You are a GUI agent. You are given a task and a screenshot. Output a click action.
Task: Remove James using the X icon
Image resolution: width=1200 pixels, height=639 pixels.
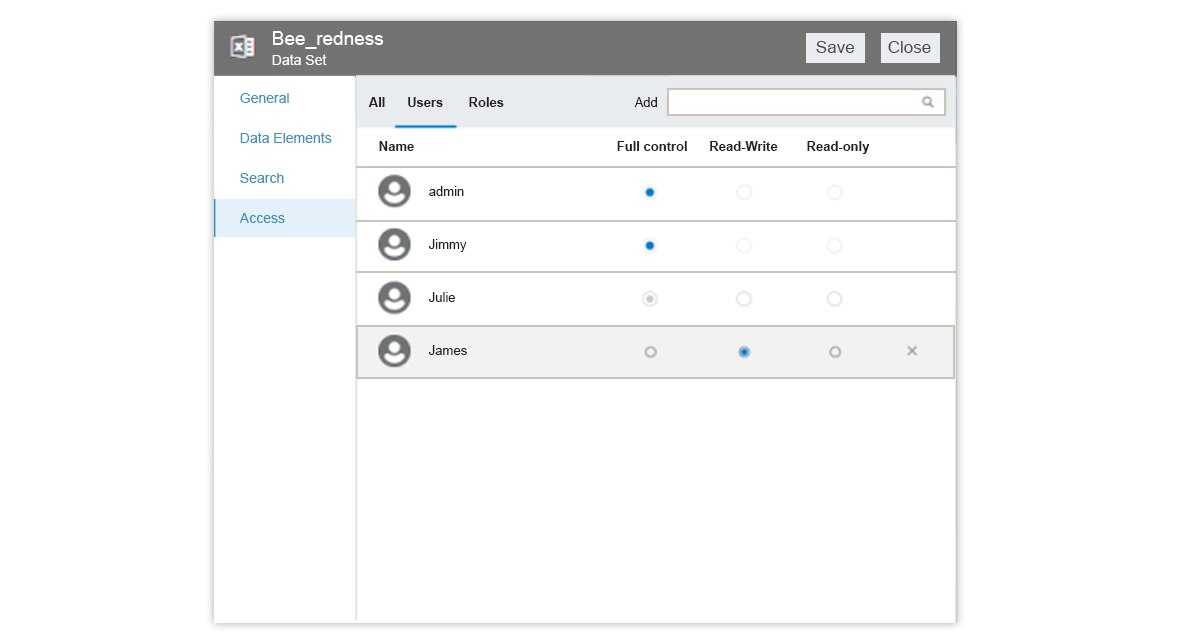[912, 351]
